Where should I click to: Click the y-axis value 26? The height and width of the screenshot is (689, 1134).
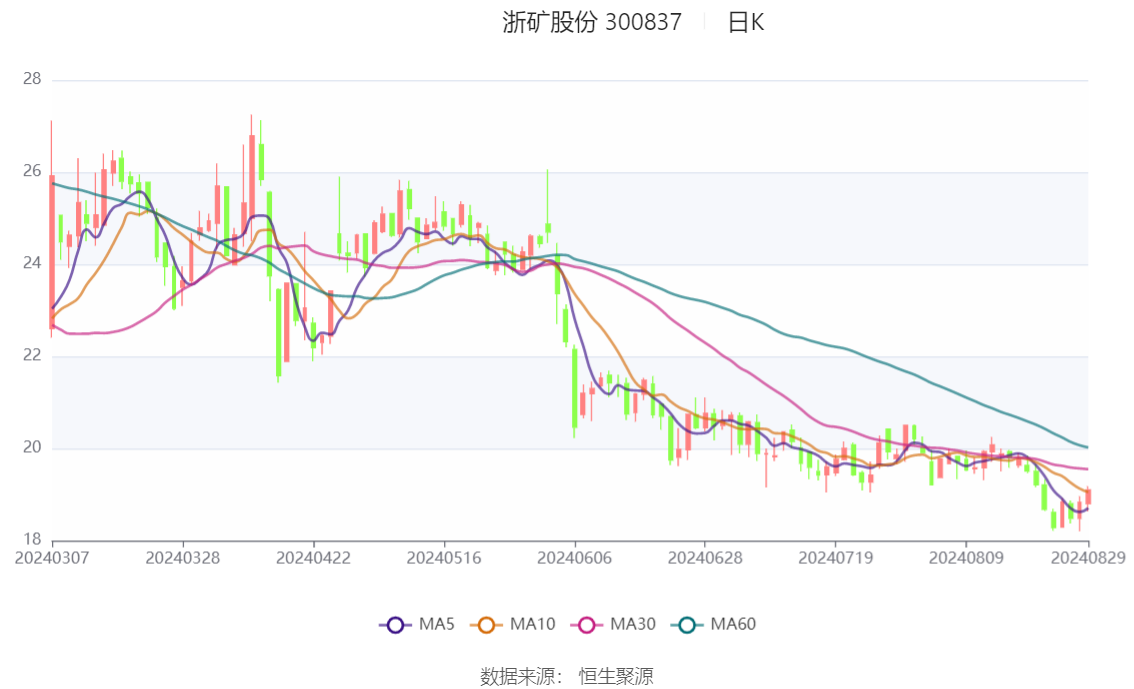[x=32, y=171]
